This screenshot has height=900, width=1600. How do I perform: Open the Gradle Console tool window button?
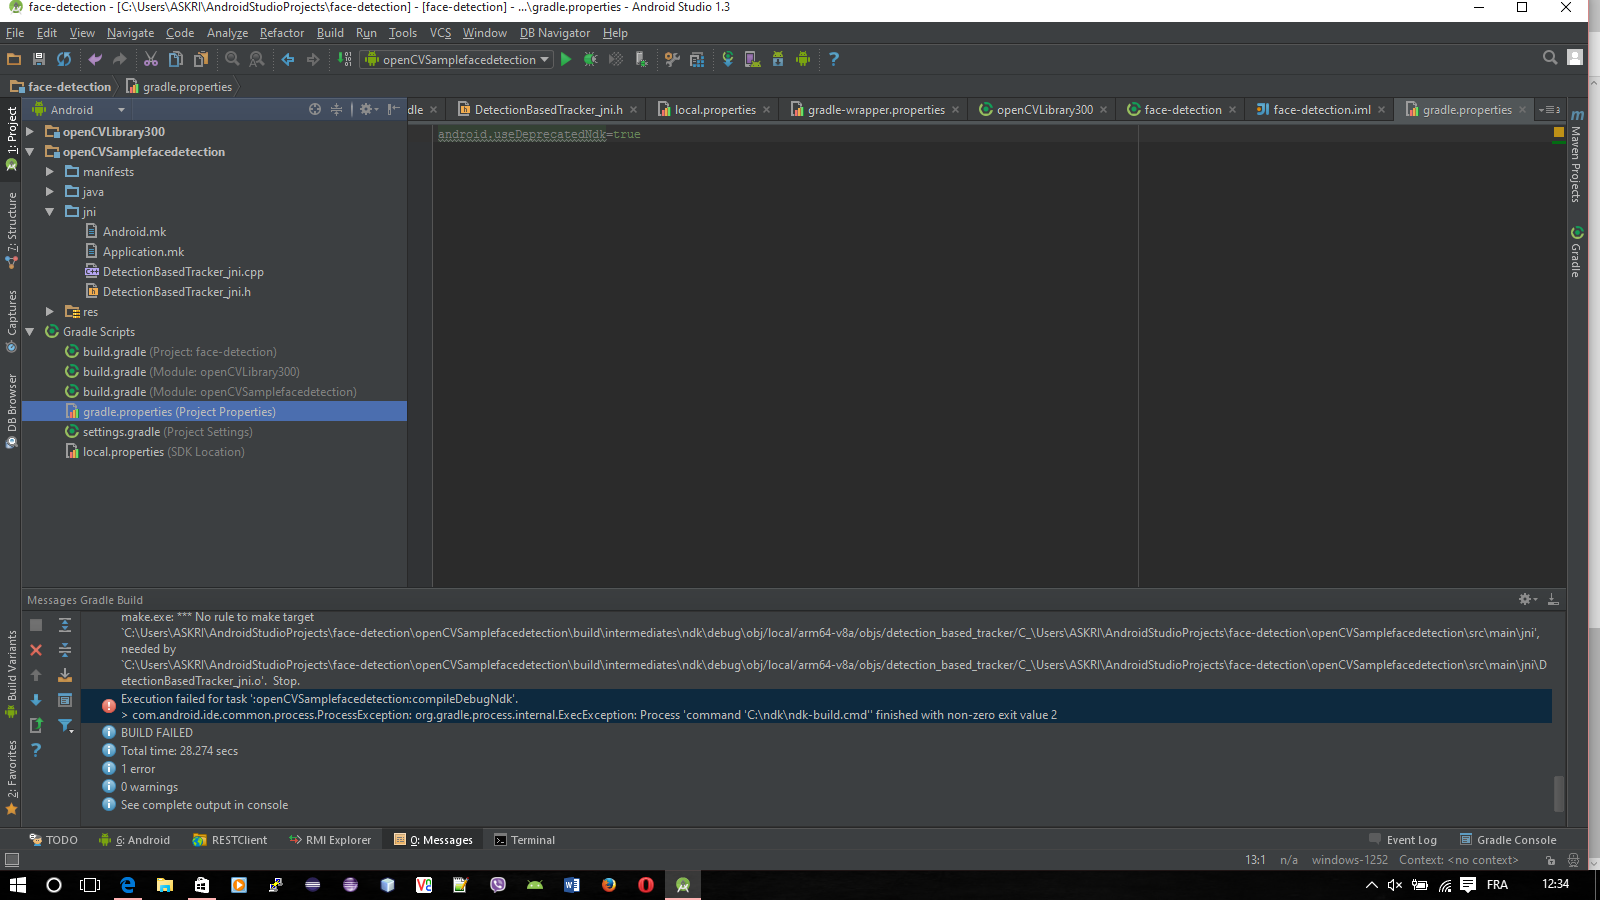click(x=1508, y=840)
